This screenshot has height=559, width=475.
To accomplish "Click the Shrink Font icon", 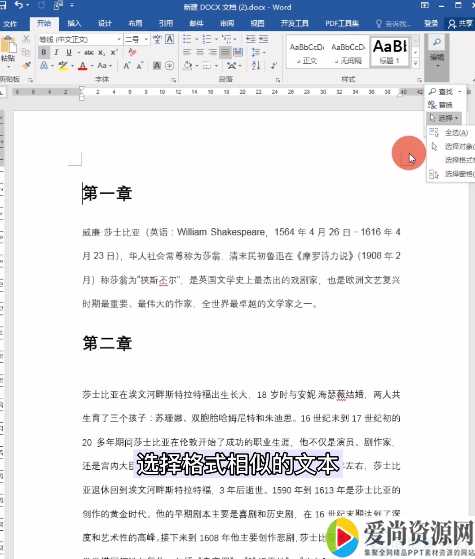I will [140, 66].
